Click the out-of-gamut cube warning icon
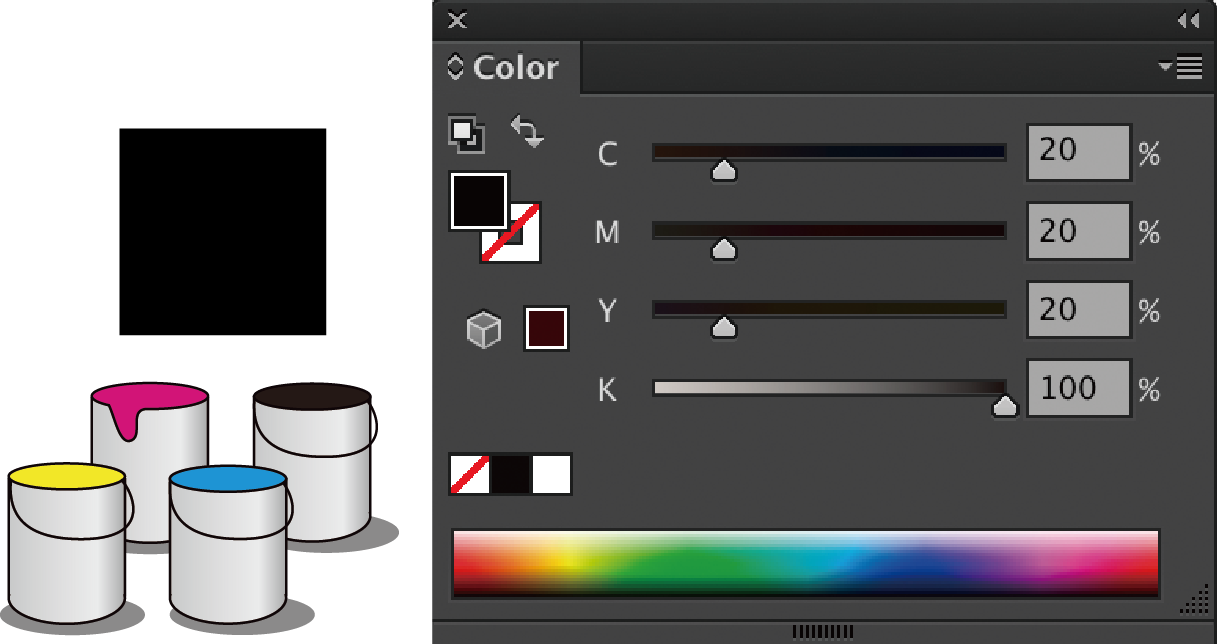This screenshot has width=1218, height=644. [x=484, y=330]
